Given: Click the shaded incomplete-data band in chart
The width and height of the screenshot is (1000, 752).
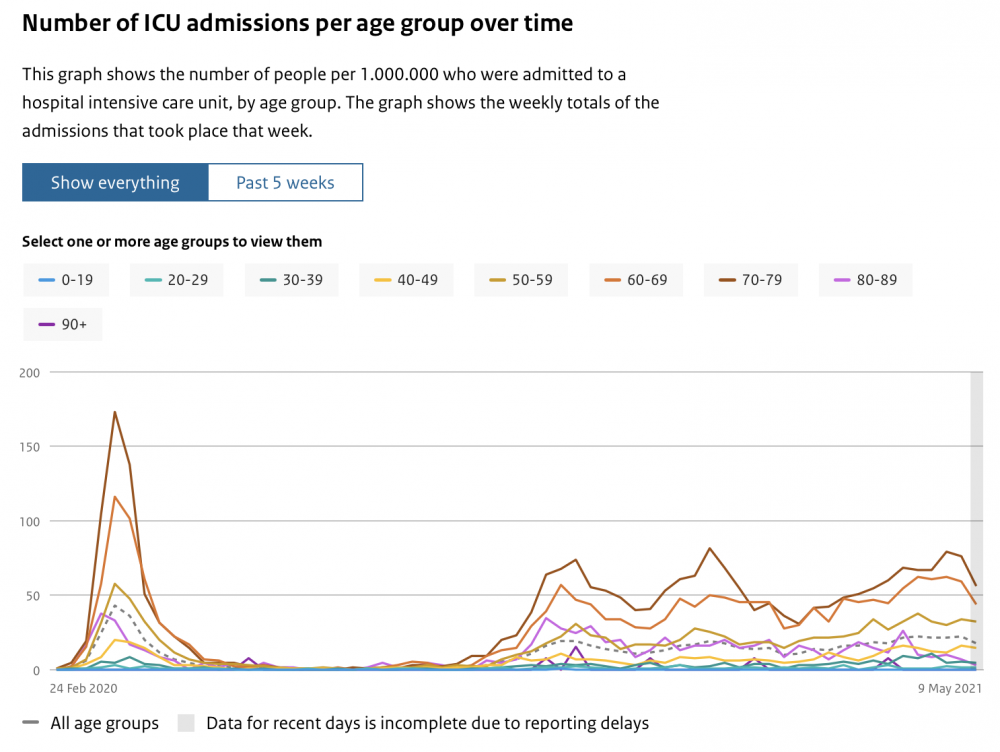Looking at the screenshot, I should pos(976,520).
